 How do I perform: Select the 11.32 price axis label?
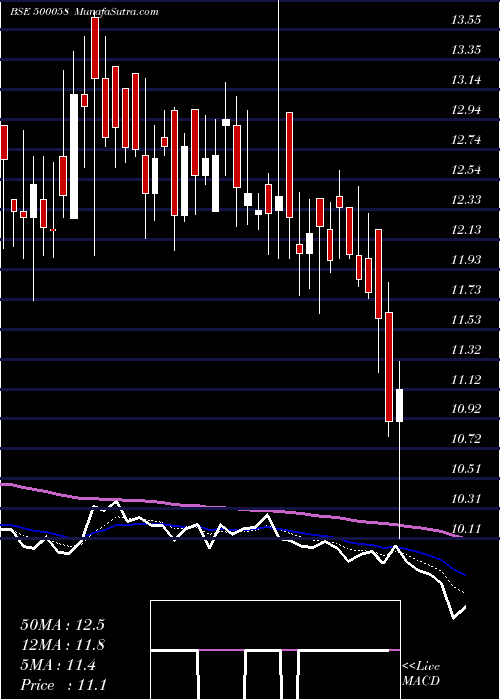tap(466, 350)
